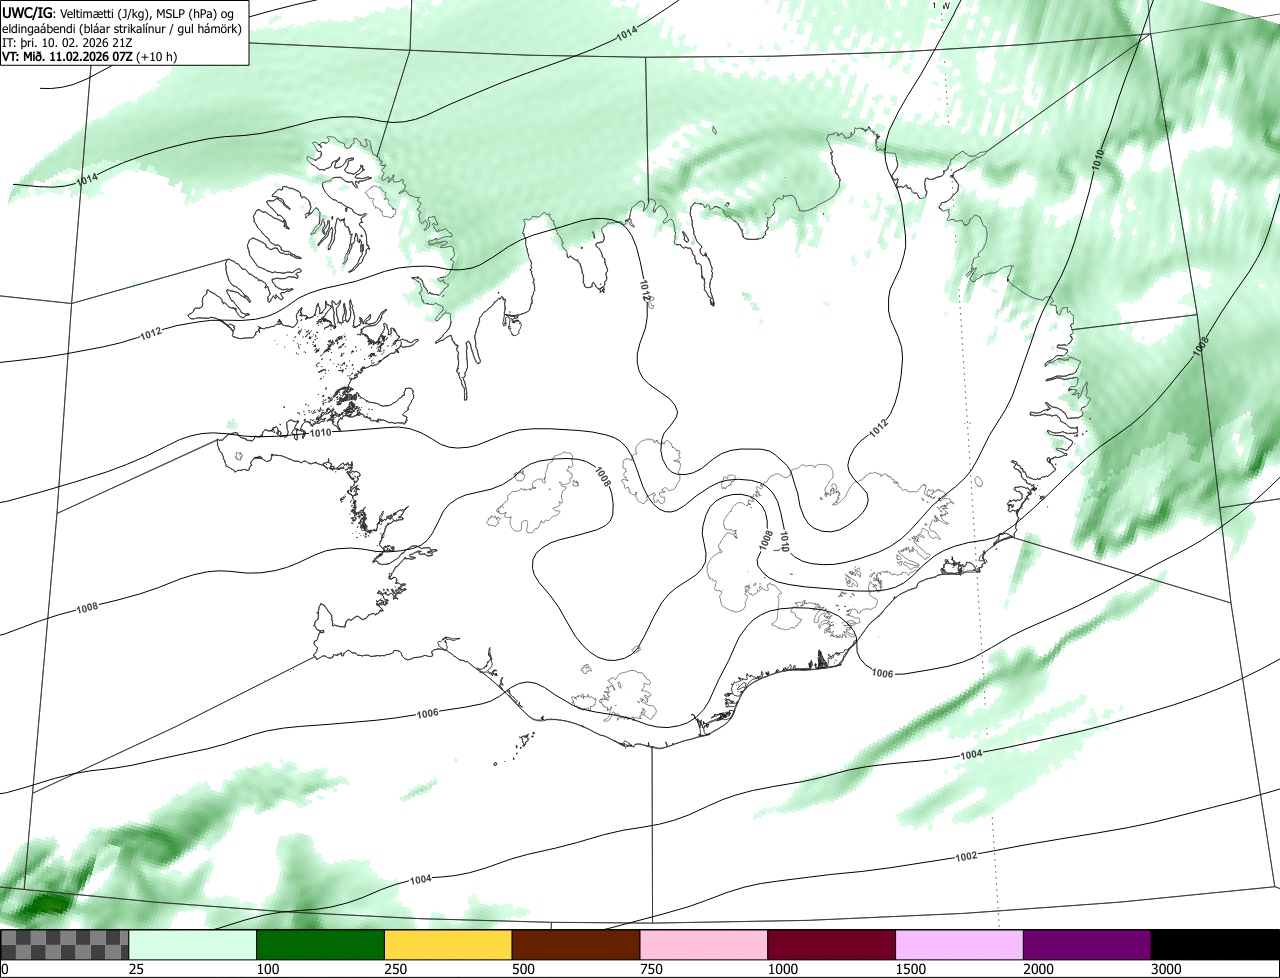
Task: Select the legend value "2000"
Action: tap(1039, 969)
